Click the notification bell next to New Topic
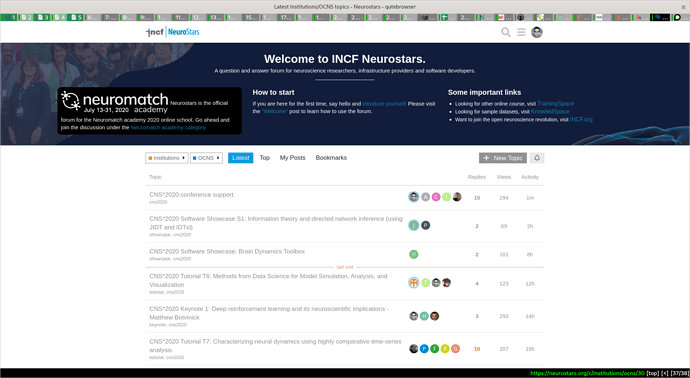The image size is (690, 378). point(537,158)
